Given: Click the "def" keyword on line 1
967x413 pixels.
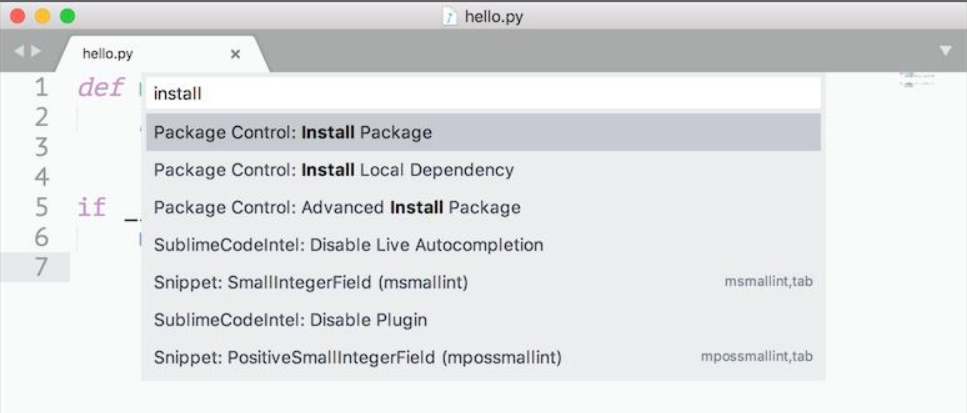Looking at the screenshot, I should point(100,88).
